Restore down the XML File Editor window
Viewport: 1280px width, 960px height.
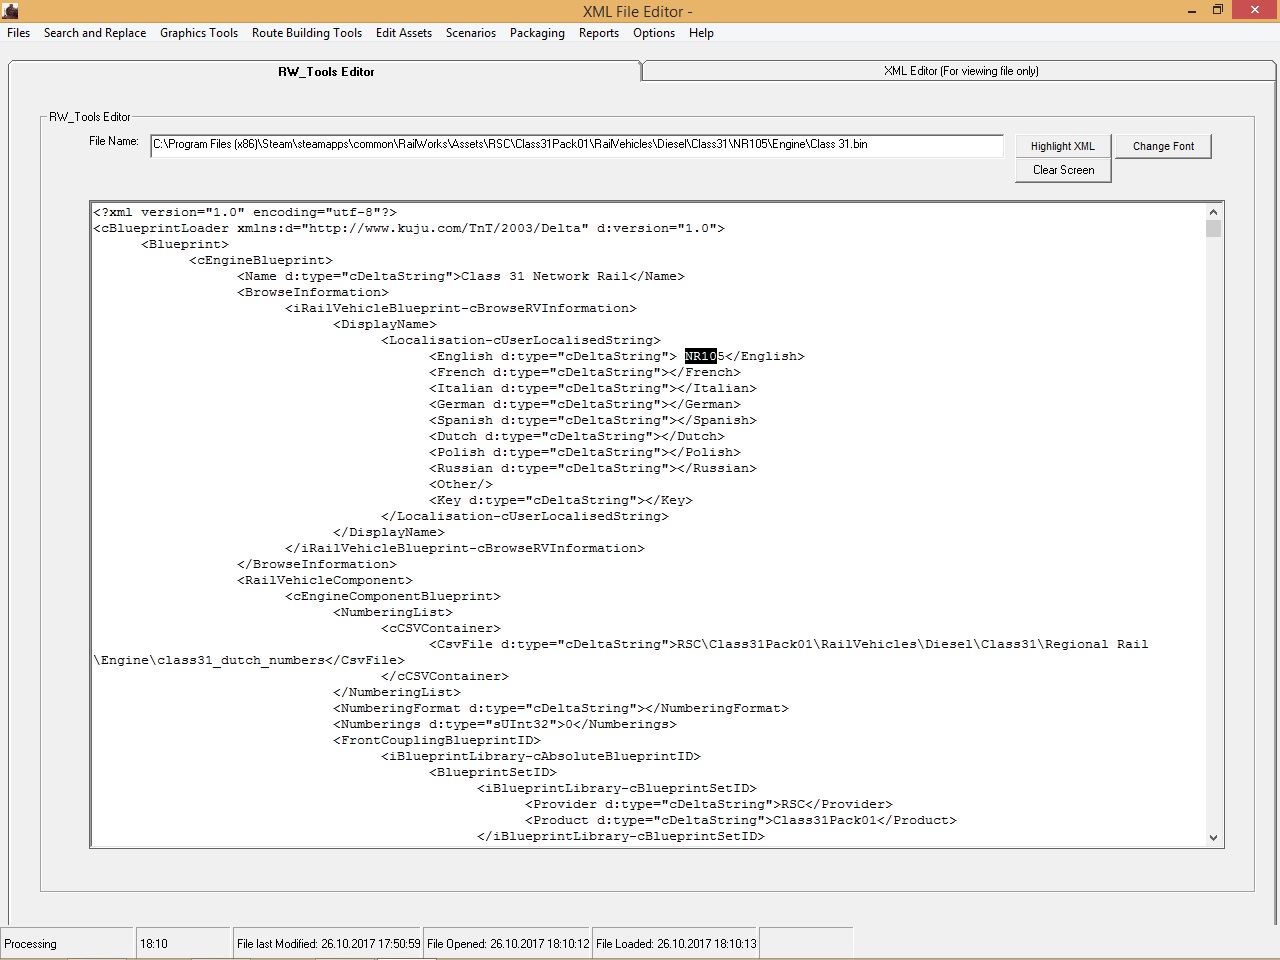point(1218,10)
